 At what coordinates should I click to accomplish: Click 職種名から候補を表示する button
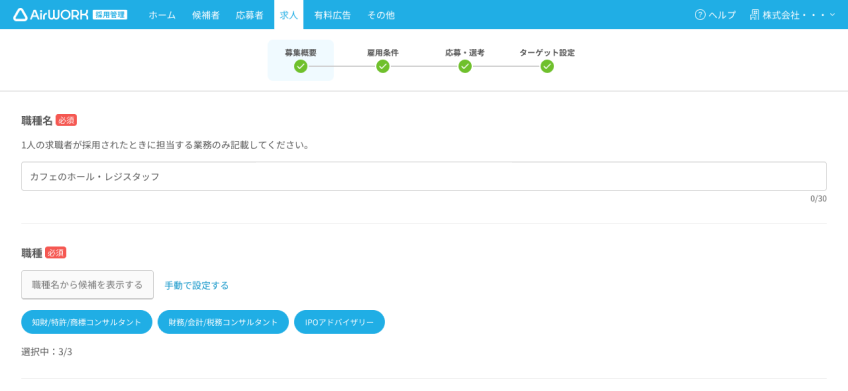(88, 285)
